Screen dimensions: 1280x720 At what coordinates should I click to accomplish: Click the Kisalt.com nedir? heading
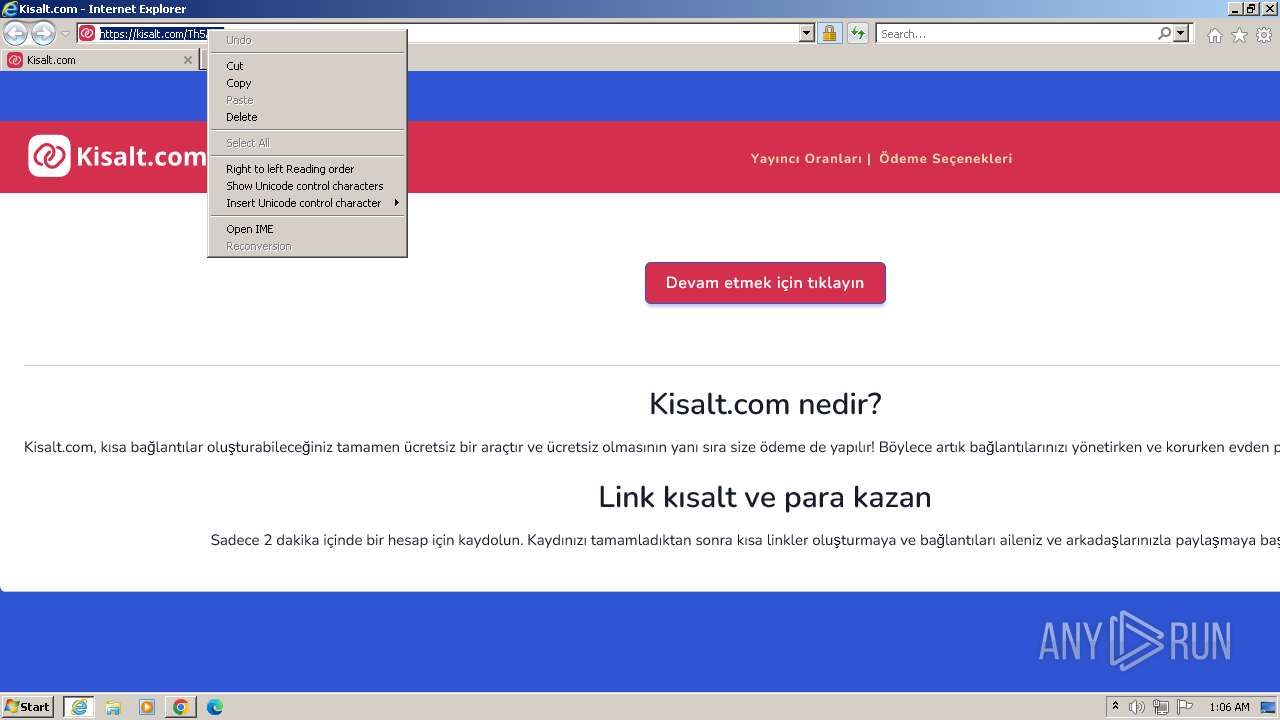pyautogui.click(x=765, y=404)
